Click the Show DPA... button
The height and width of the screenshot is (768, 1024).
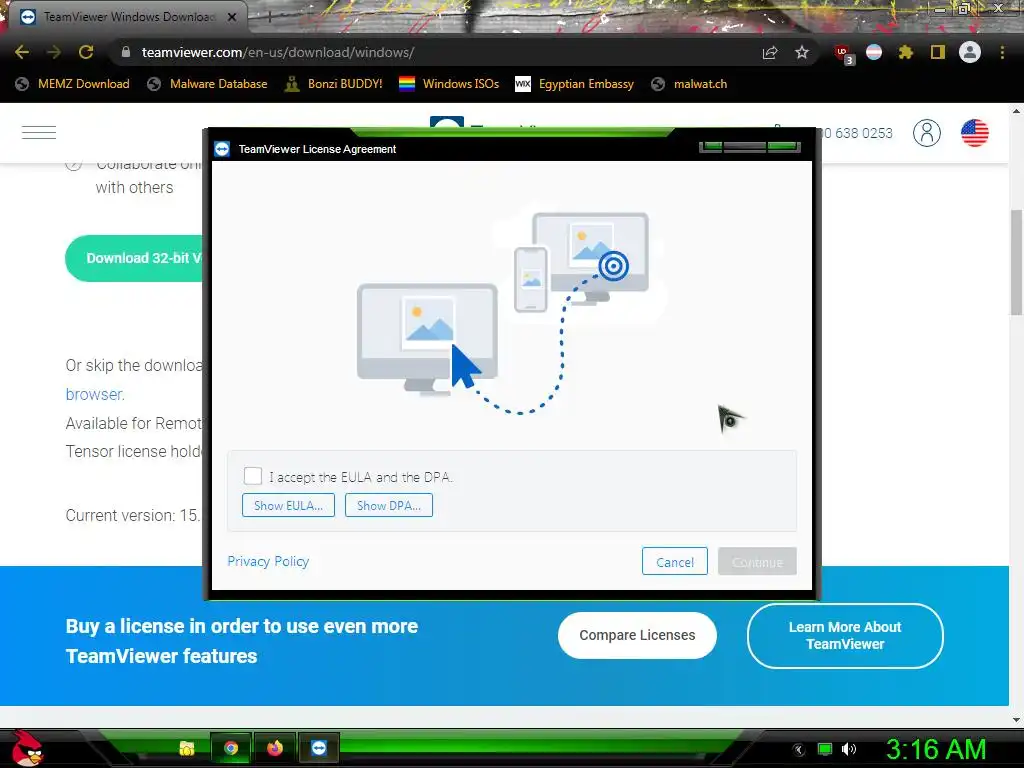(389, 505)
